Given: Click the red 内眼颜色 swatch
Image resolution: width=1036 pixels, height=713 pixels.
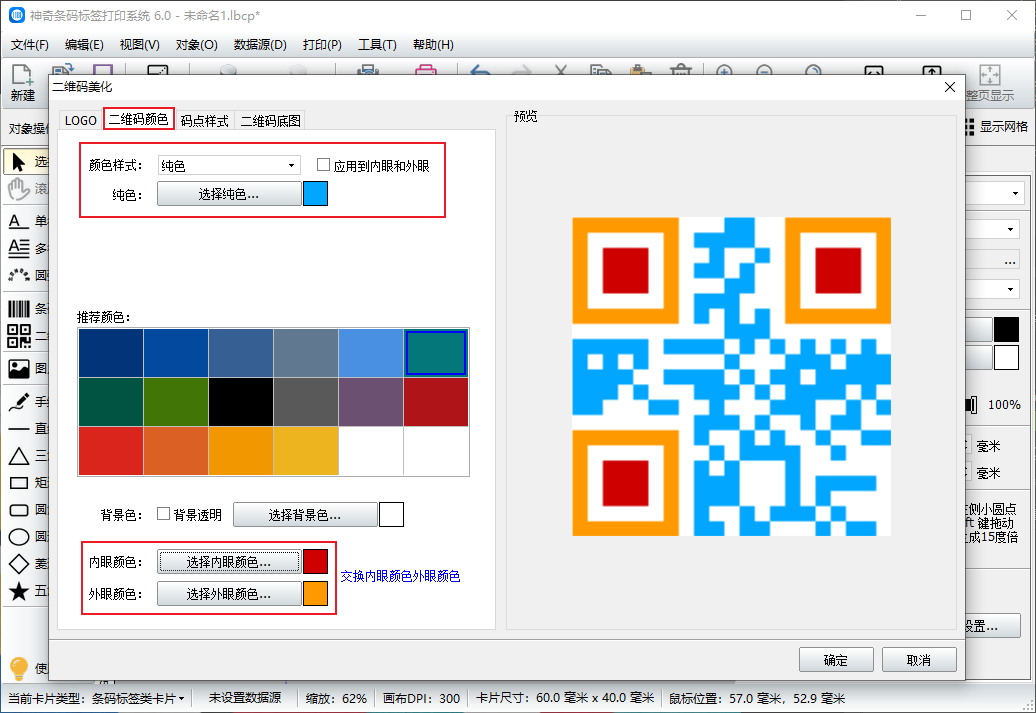Looking at the screenshot, I should click(315, 562).
